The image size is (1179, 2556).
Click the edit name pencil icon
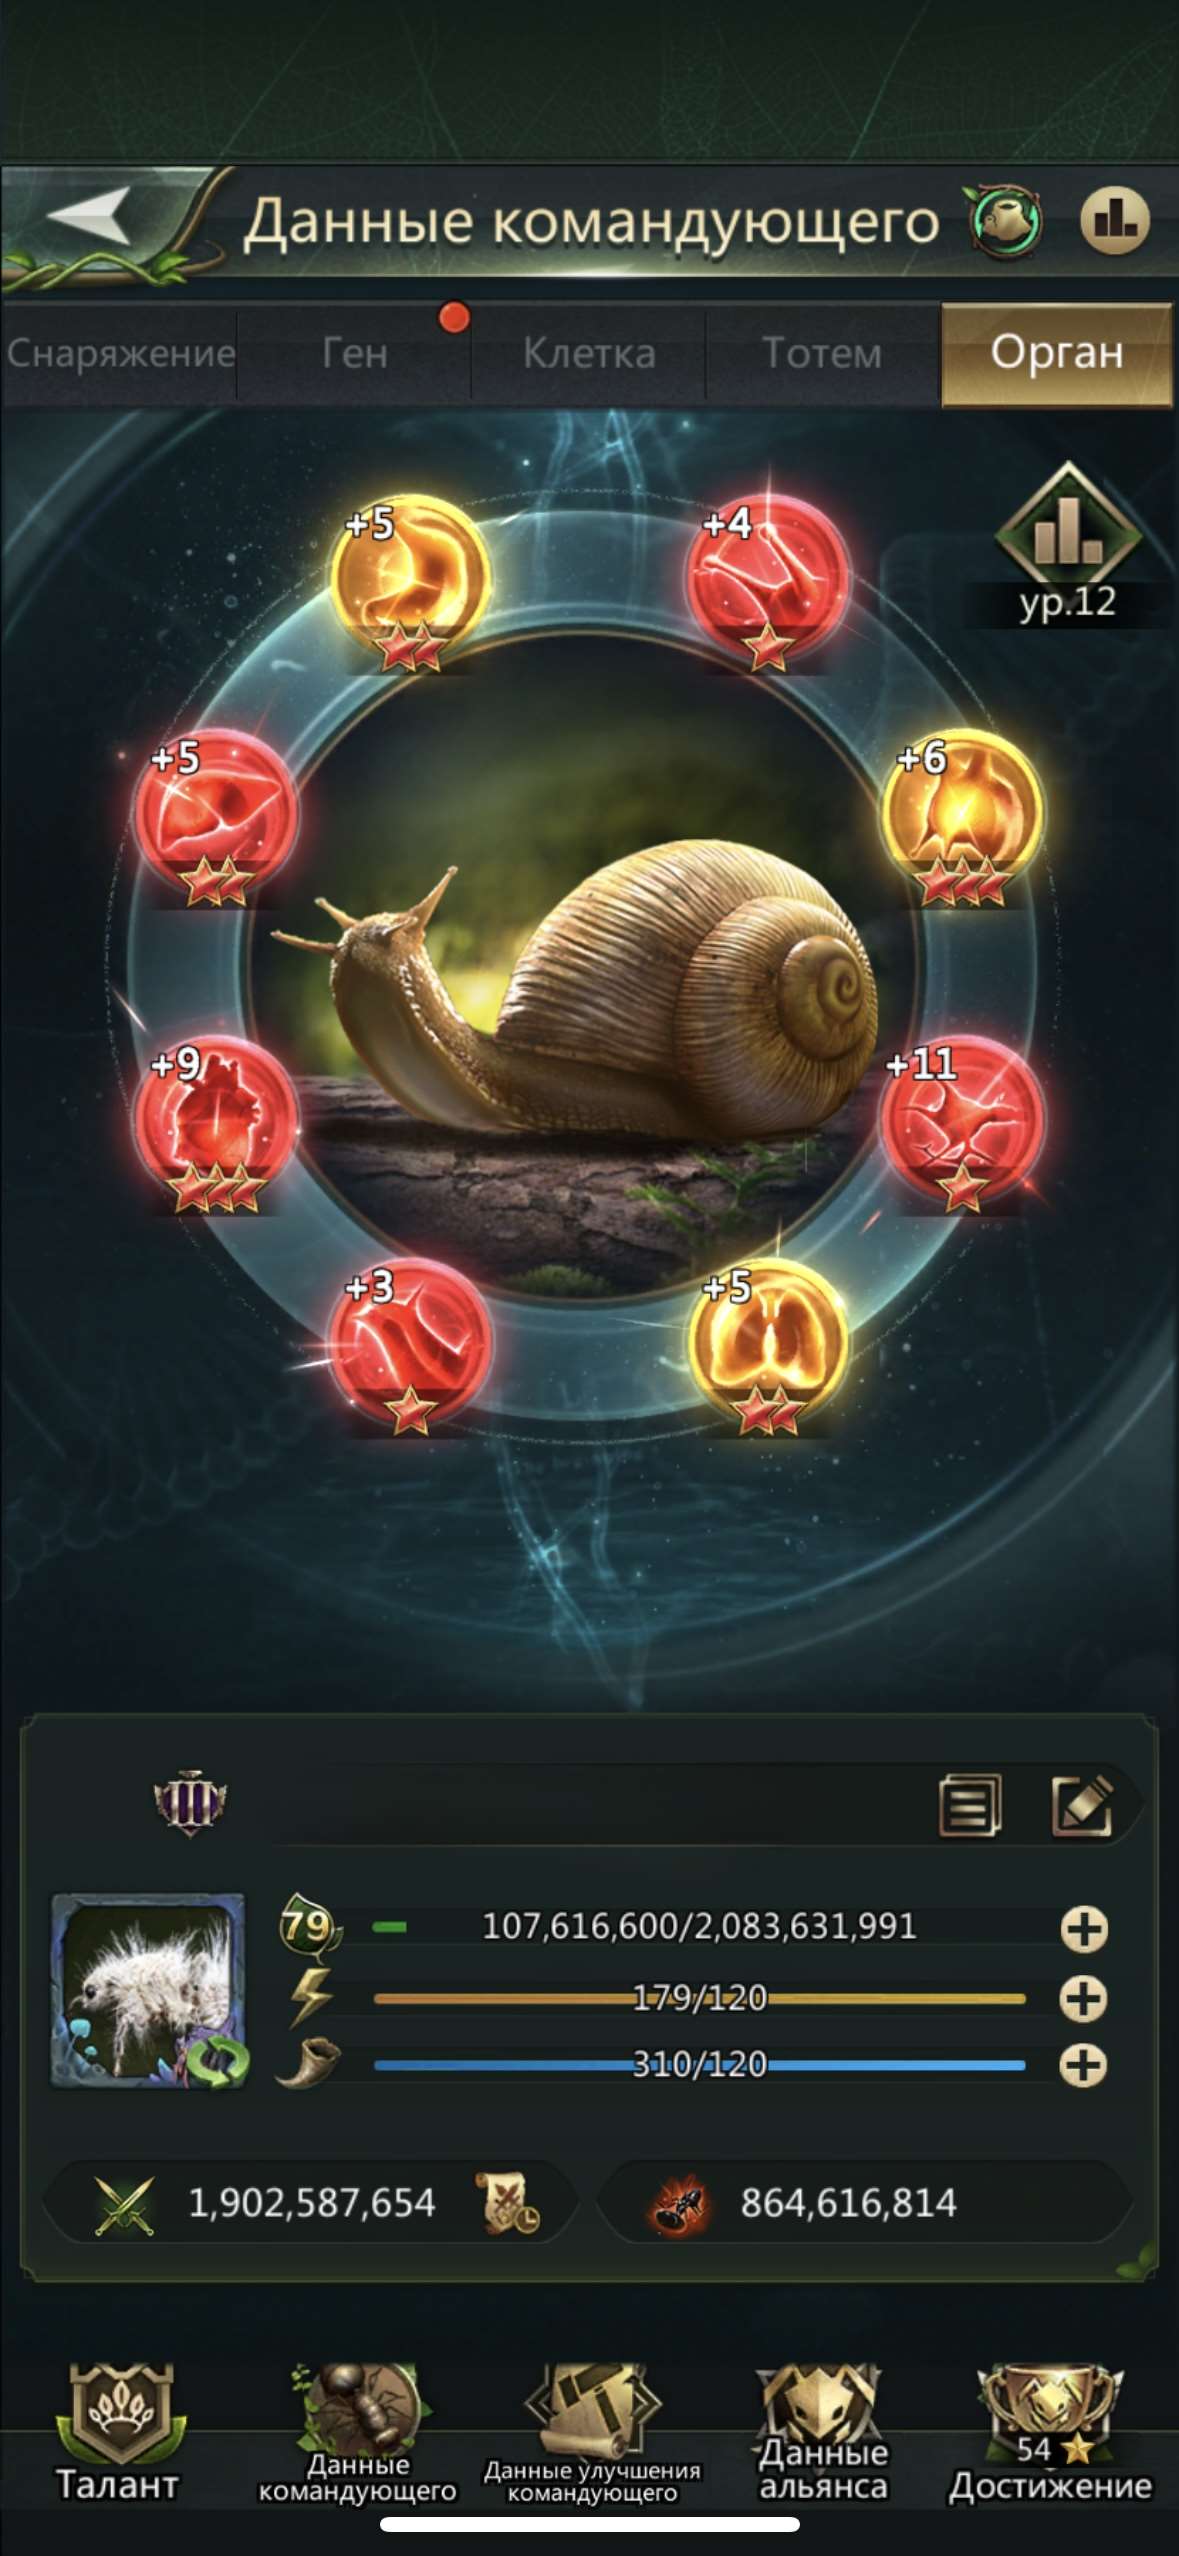click(1081, 1806)
